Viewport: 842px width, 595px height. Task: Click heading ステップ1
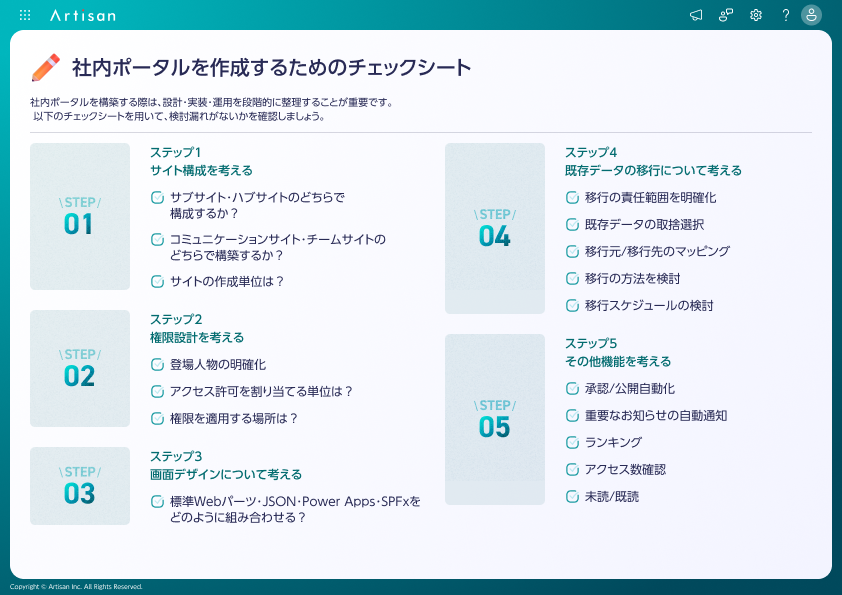(x=175, y=153)
